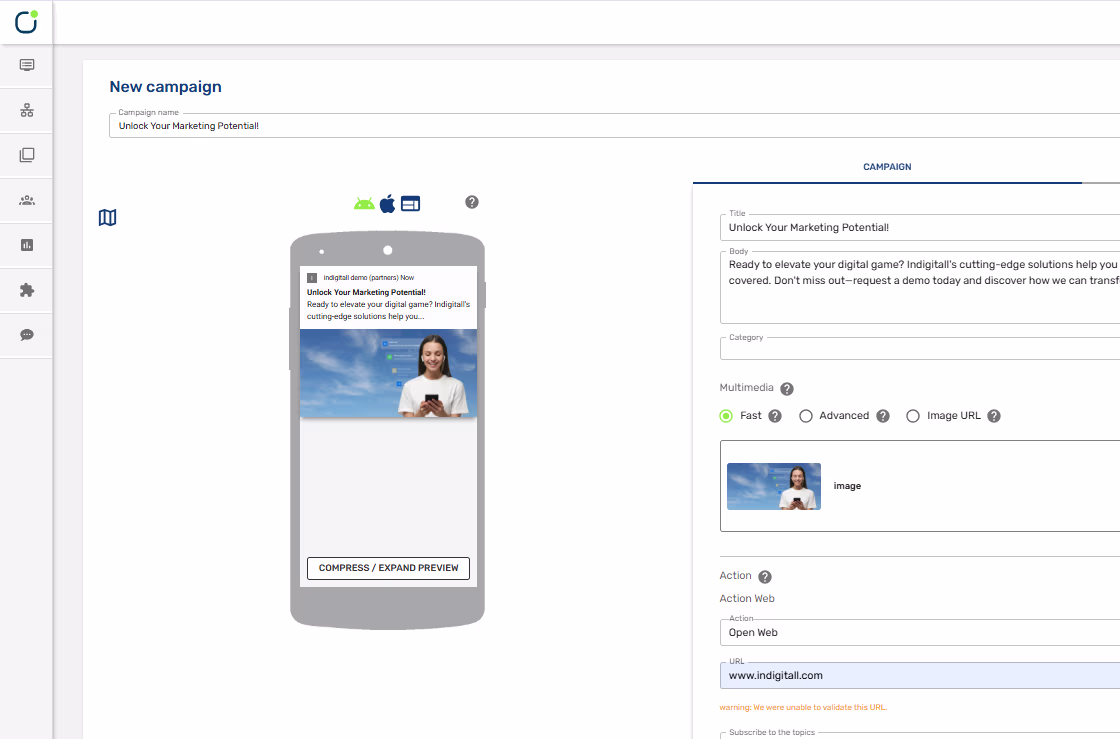Open the campaigns icon in sidebar
The height and width of the screenshot is (739, 1120).
[26, 65]
